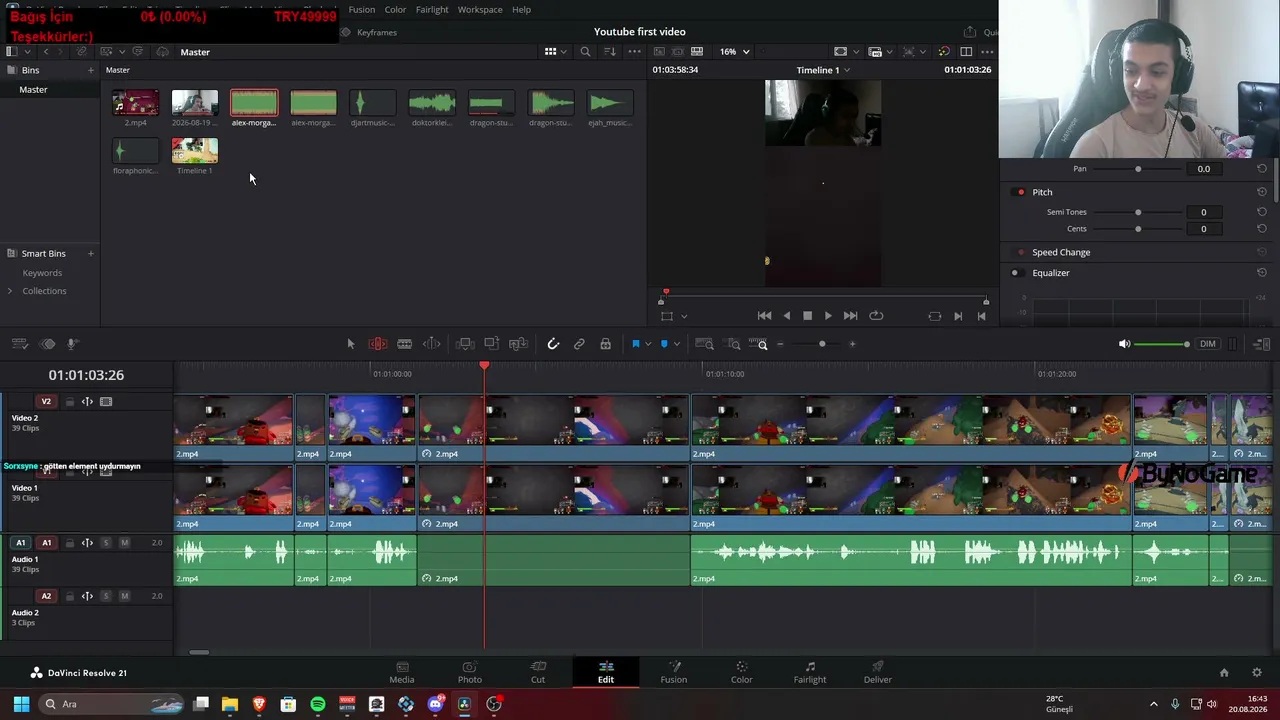Open the blue flag color dropdown arrow
1280x720 pixels.
point(648,344)
